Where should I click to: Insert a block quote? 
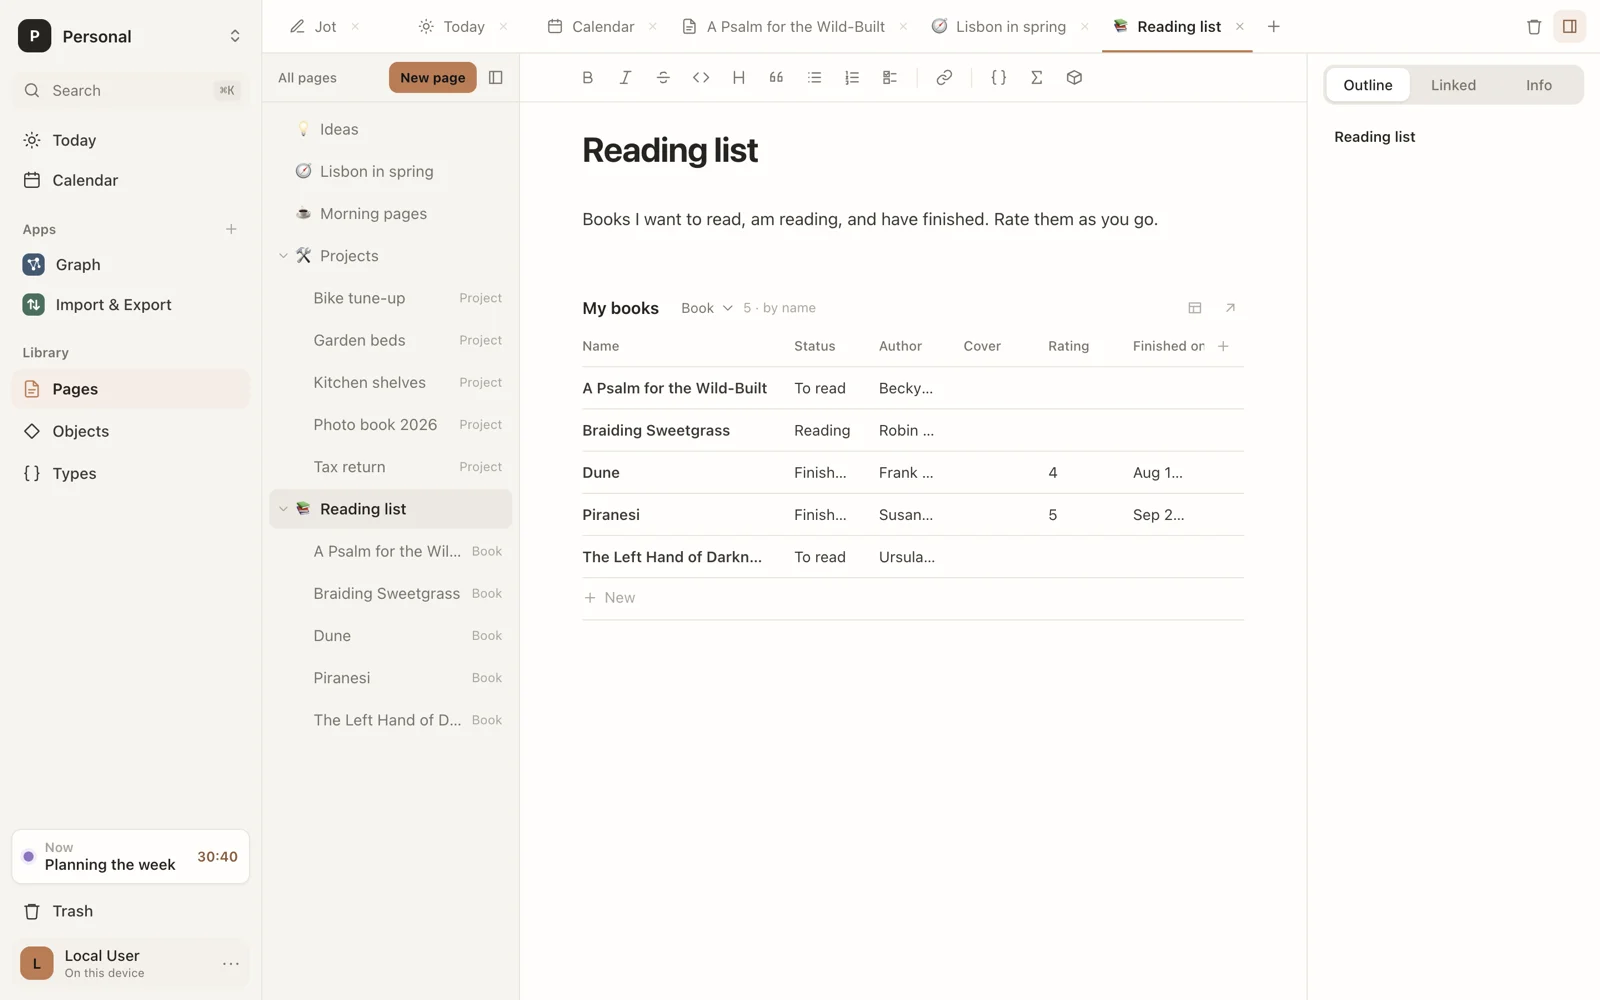click(x=776, y=77)
